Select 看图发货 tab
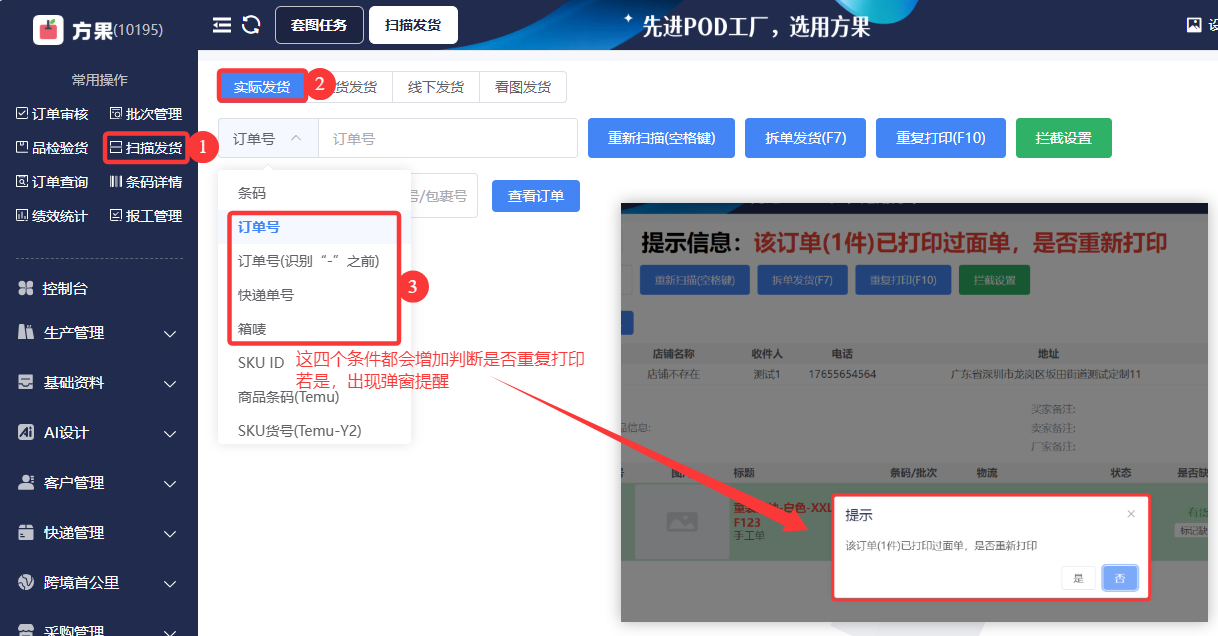The height and width of the screenshot is (636, 1218). 523,87
